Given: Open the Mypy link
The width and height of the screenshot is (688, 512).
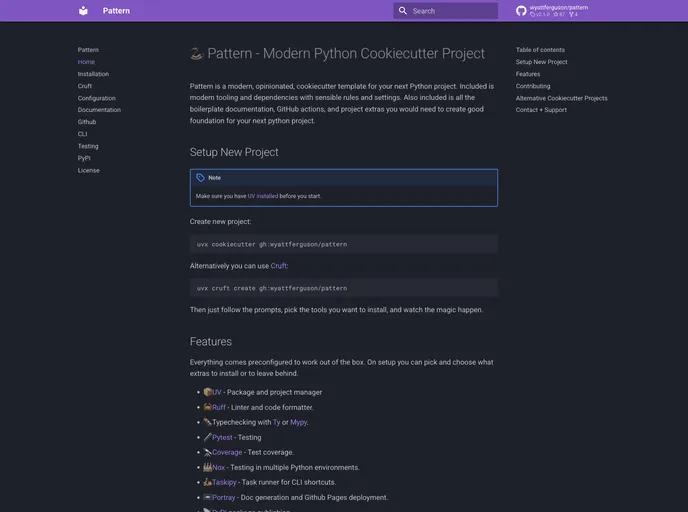Looking at the screenshot, I should (298, 422).
